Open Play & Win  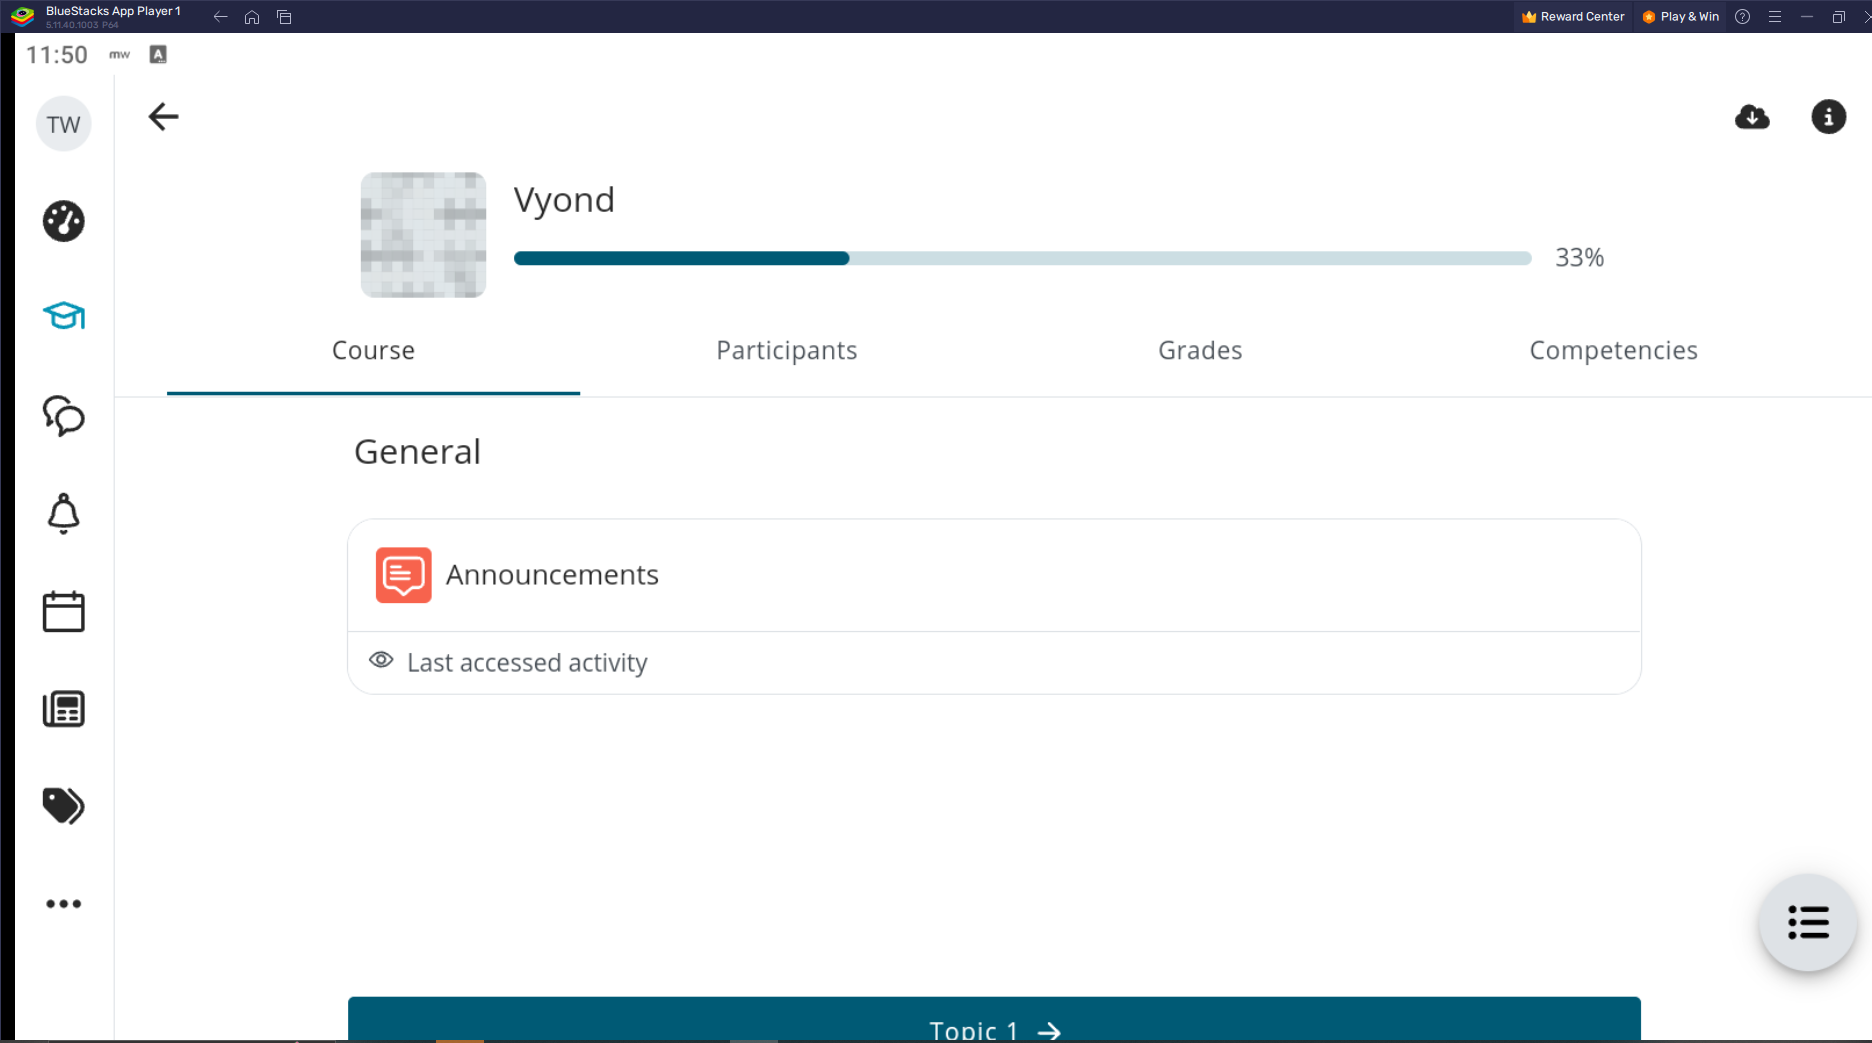(x=1680, y=17)
